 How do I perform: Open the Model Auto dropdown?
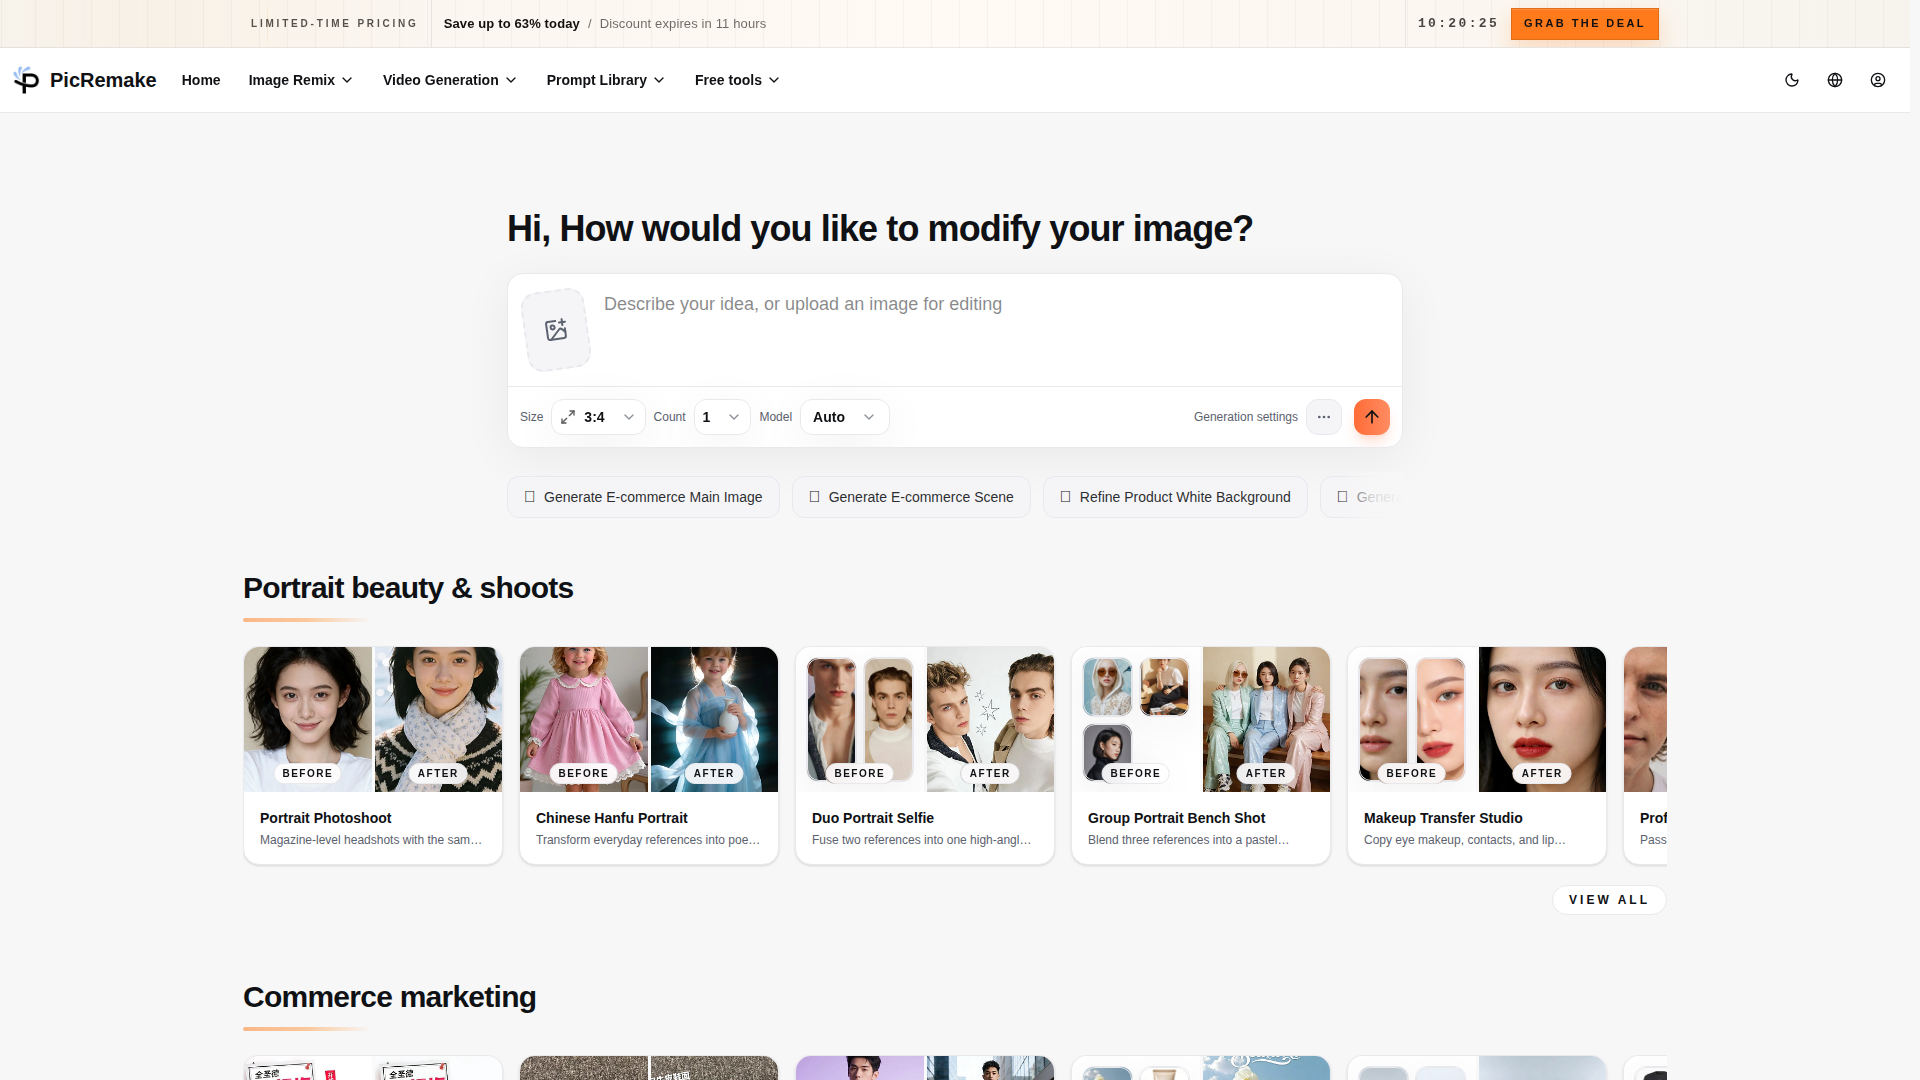[x=844, y=417]
